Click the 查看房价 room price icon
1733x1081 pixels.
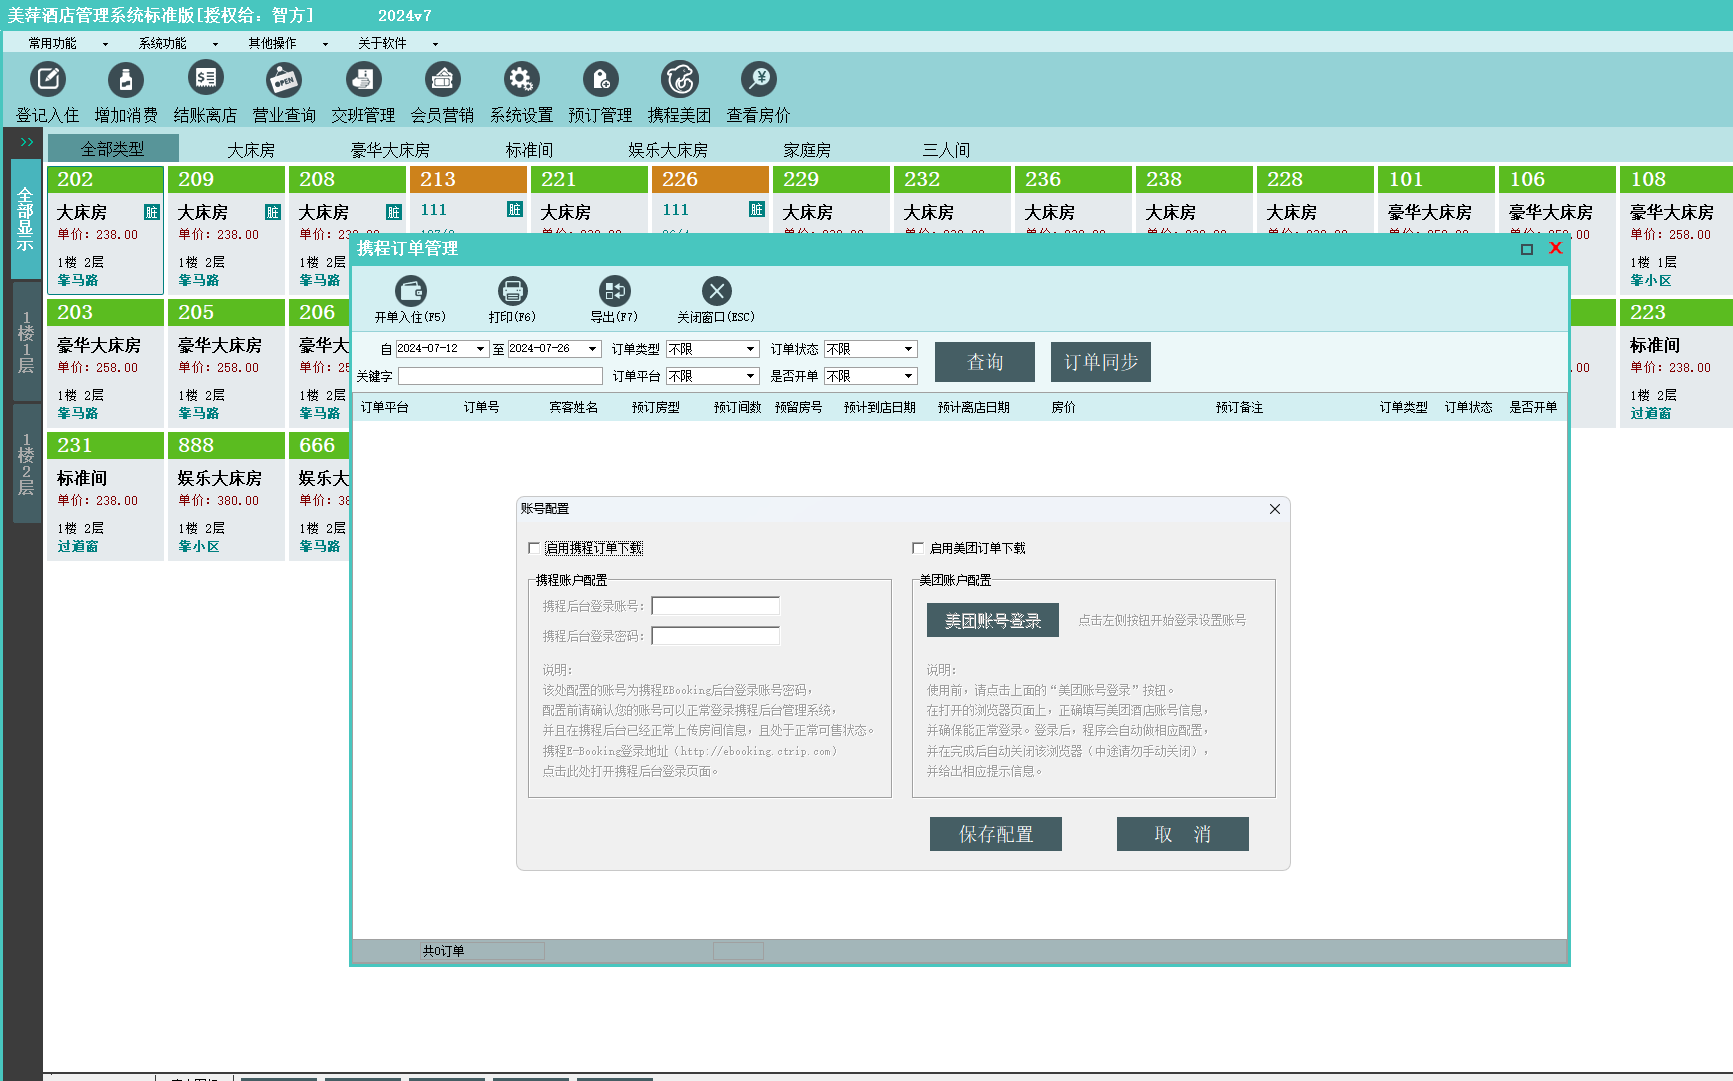[x=758, y=80]
